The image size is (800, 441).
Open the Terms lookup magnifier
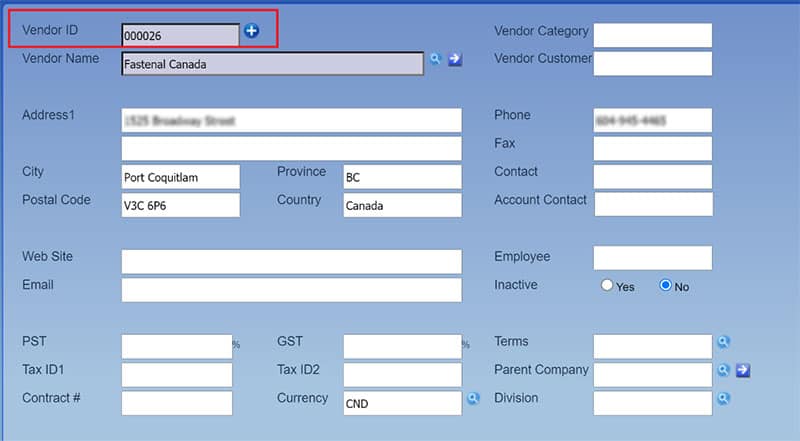tap(723, 342)
